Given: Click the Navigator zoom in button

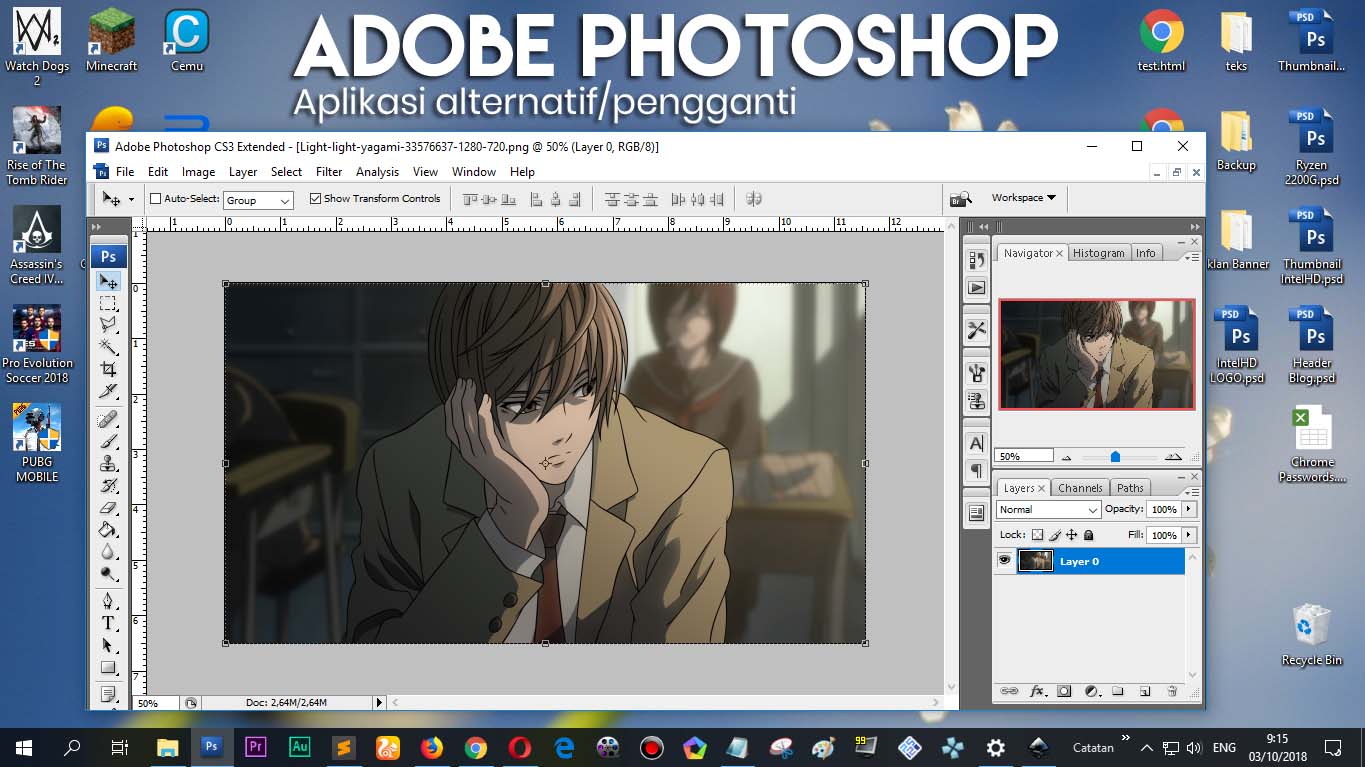Looking at the screenshot, I should [x=1173, y=456].
